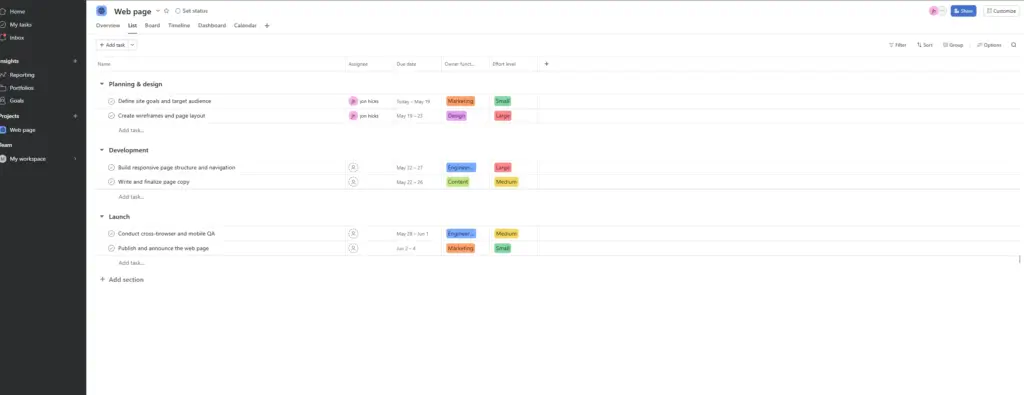Switch to the Calendar tab
Viewport: 1024px width, 395px height.
click(x=245, y=25)
